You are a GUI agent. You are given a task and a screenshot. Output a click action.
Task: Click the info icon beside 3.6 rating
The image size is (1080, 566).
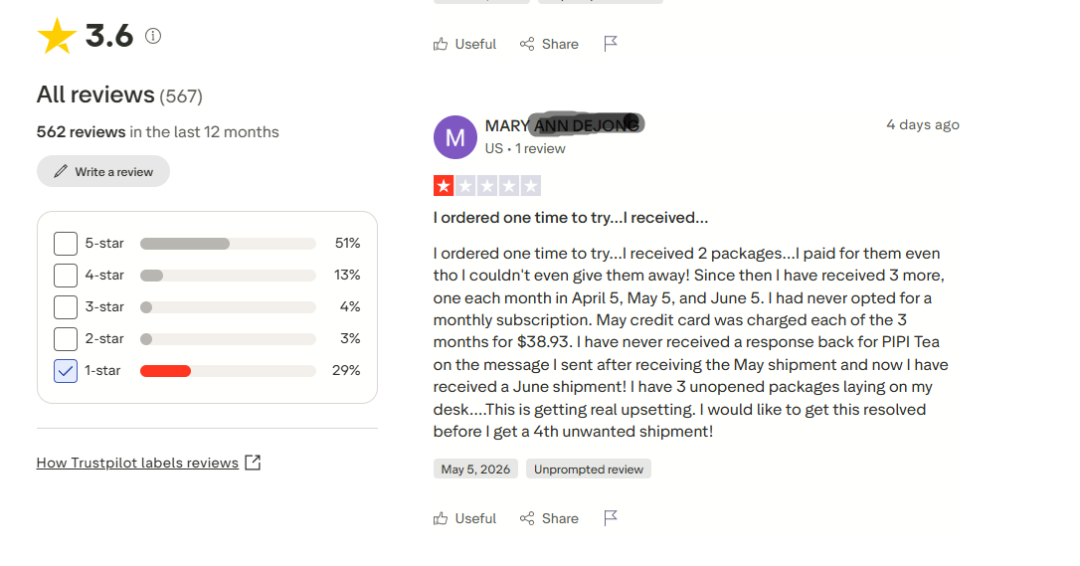click(153, 36)
